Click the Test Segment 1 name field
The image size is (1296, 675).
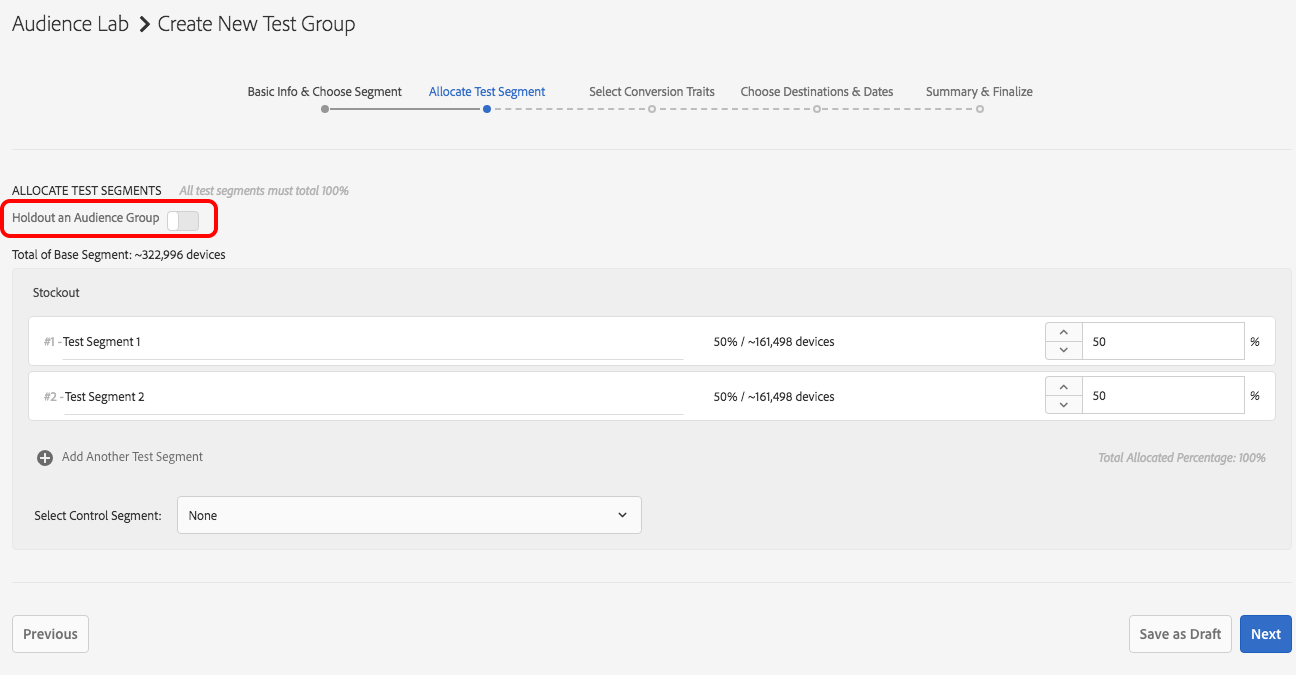pyautogui.click(x=372, y=342)
